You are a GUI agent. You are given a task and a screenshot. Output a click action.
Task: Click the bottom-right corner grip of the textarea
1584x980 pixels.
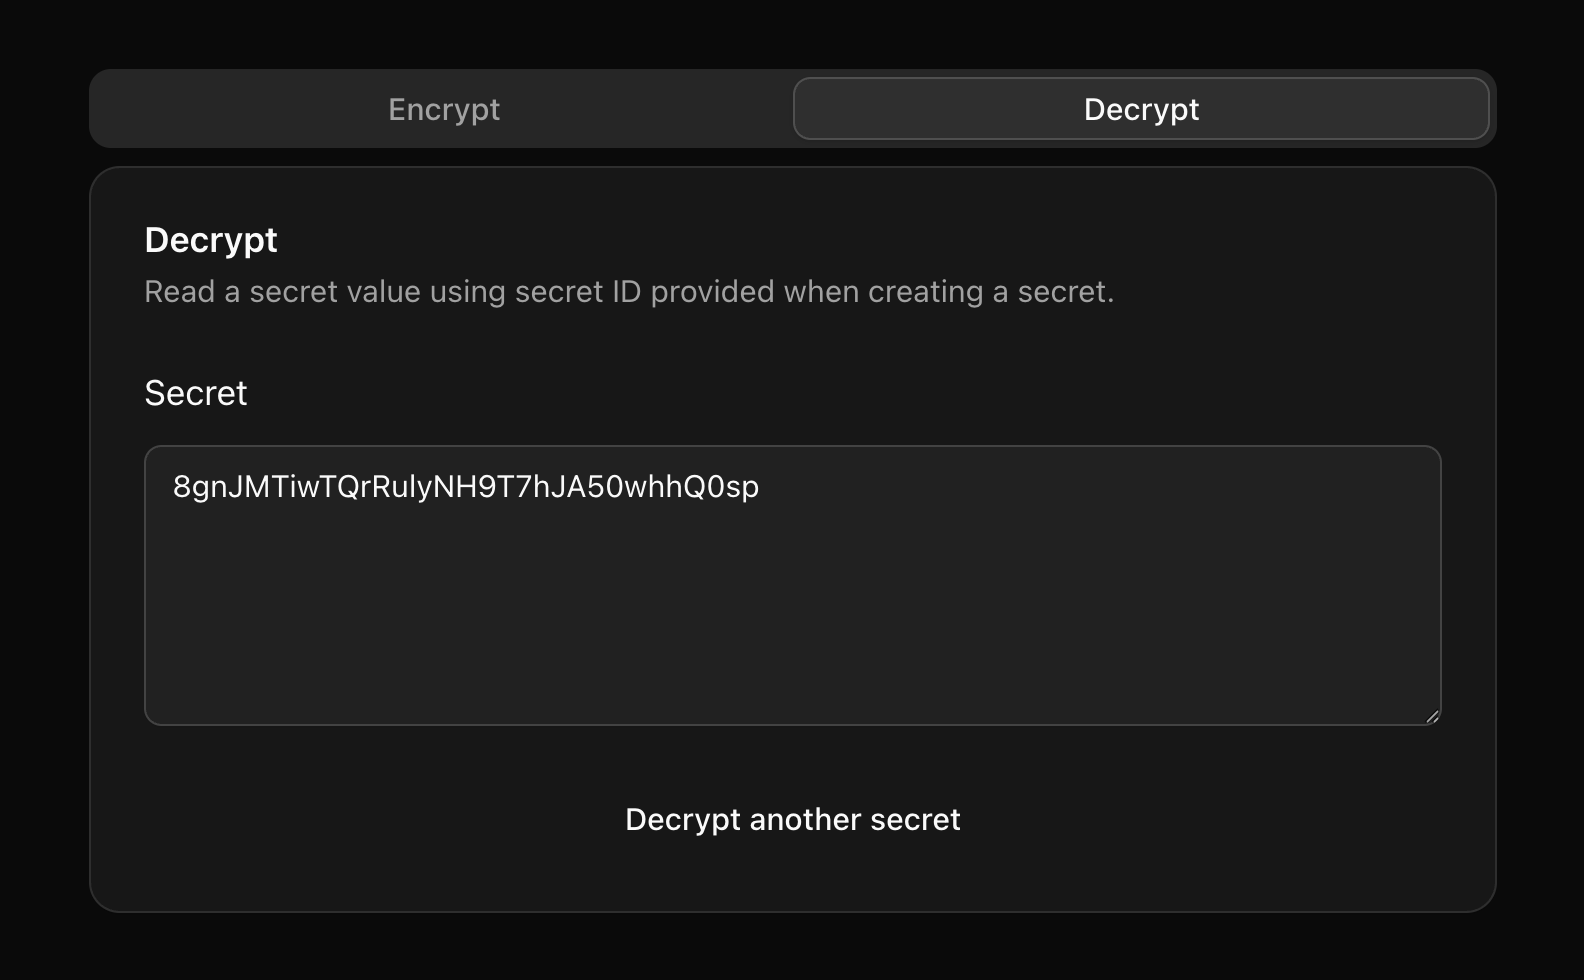(1434, 717)
